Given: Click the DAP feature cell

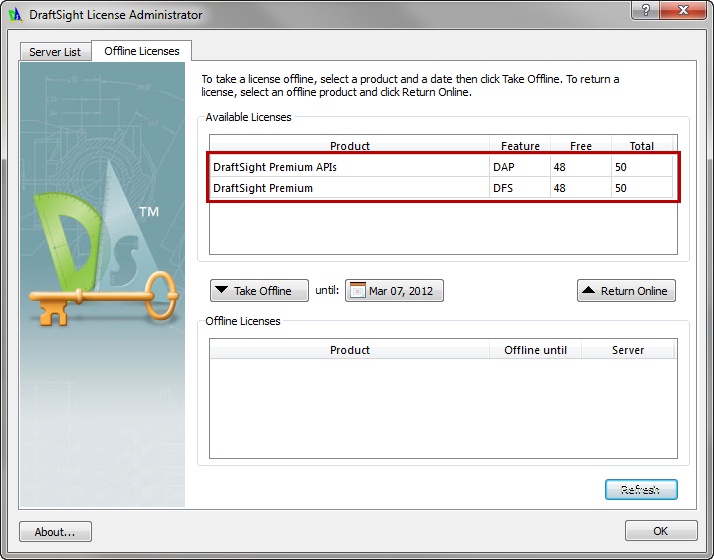Looking at the screenshot, I should click(x=520, y=167).
